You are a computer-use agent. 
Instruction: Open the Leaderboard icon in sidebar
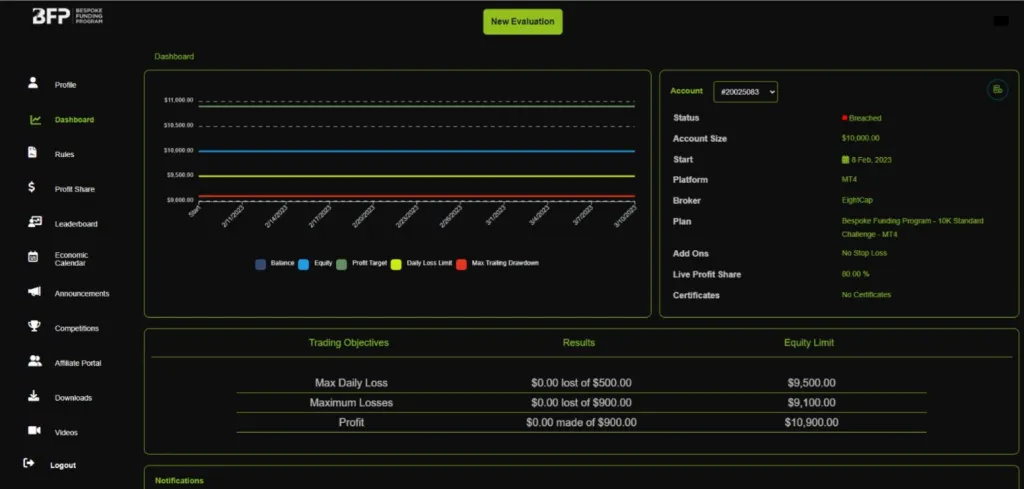coord(34,223)
